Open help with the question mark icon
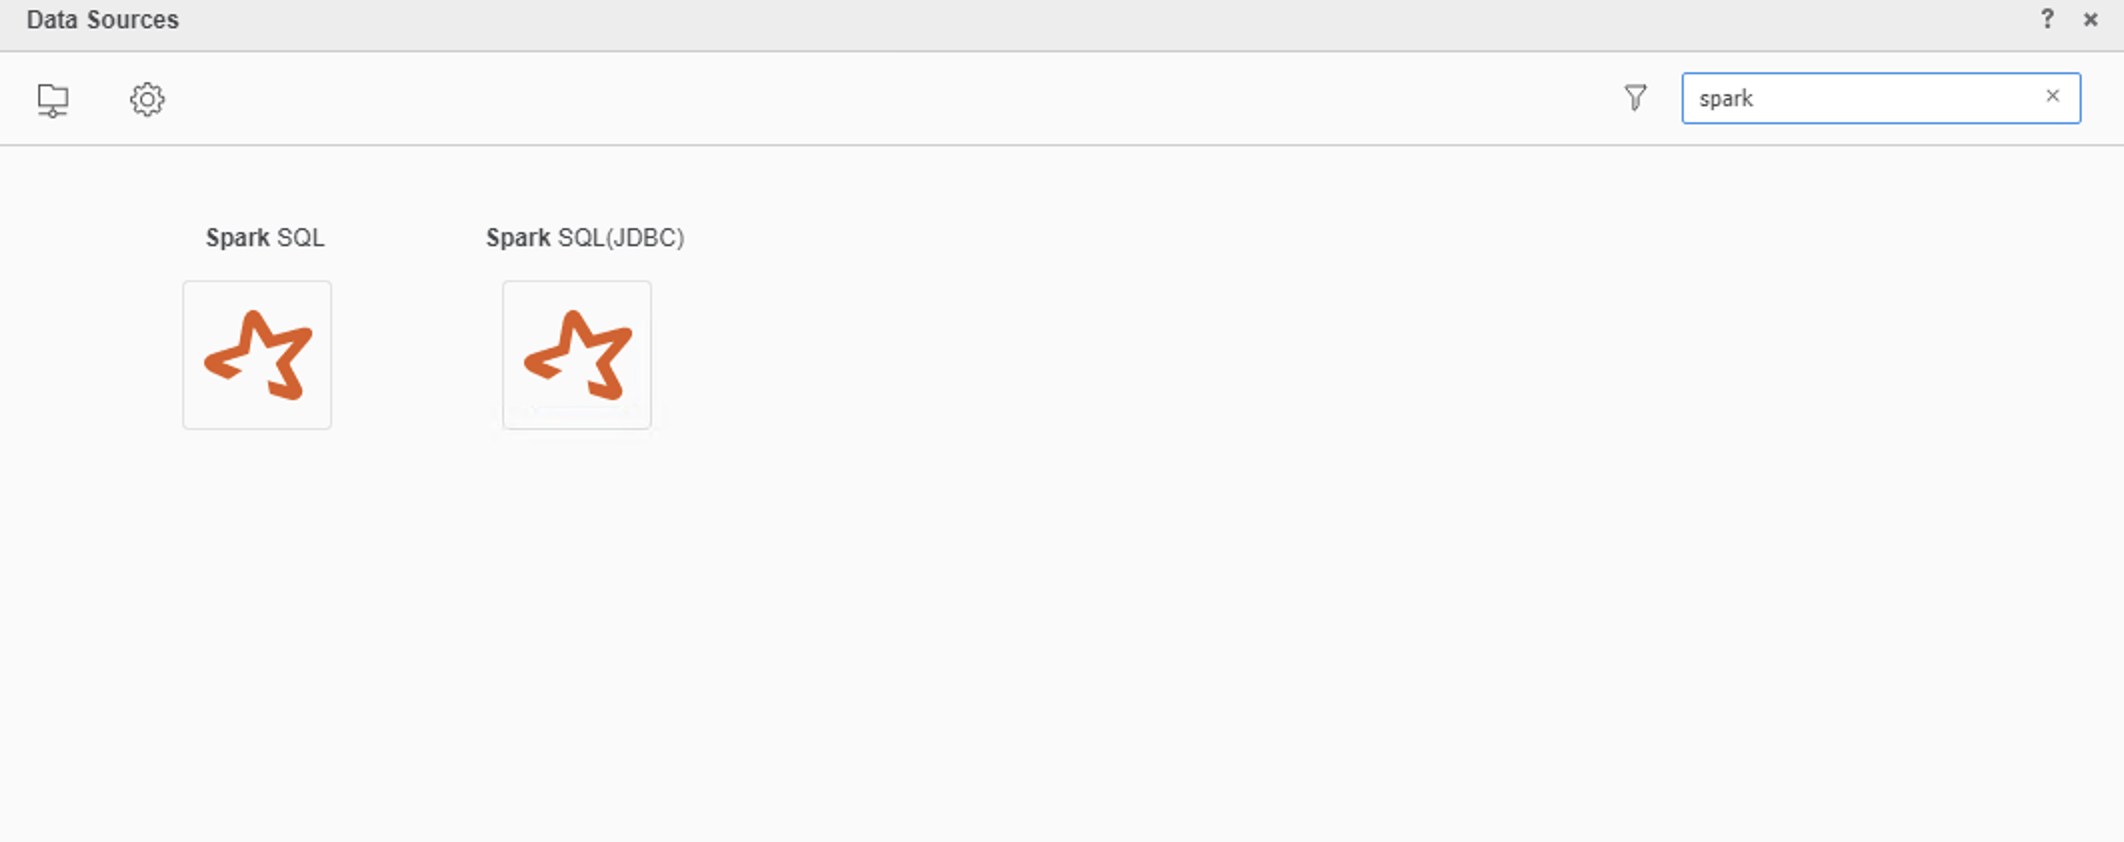2124x842 pixels. click(2047, 19)
